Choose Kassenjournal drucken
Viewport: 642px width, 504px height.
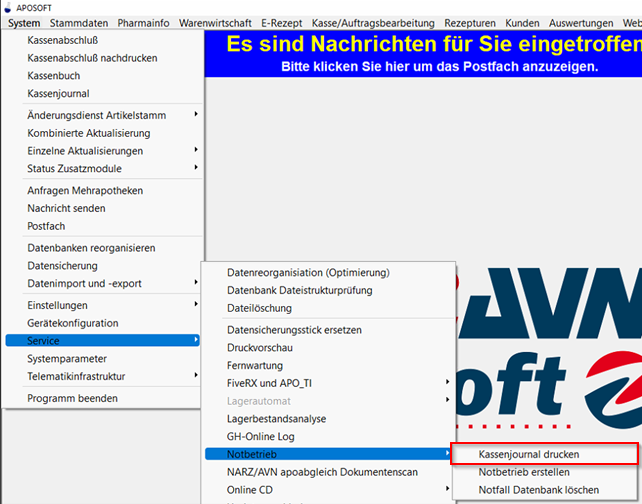click(x=545, y=454)
